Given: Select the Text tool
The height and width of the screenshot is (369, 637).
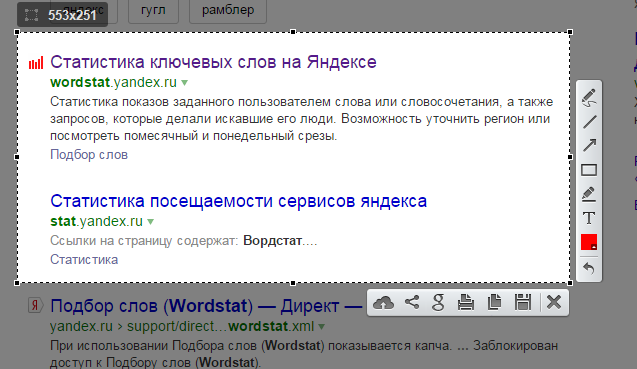Looking at the screenshot, I should point(589,218).
